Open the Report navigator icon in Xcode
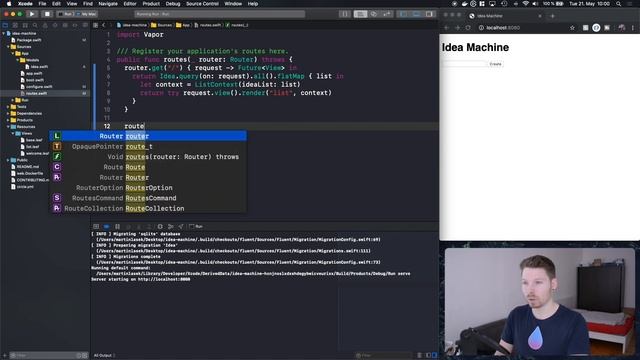Screen dimensions: 640x360 [x=85, y=25]
